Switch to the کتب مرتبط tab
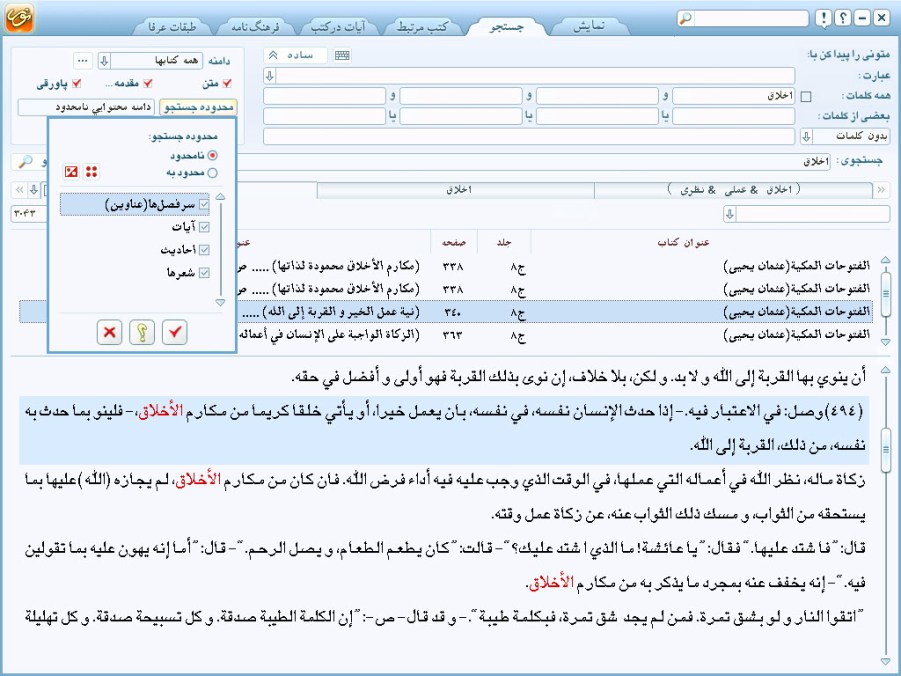Viewport: 901px width, 676px height. 422,26
